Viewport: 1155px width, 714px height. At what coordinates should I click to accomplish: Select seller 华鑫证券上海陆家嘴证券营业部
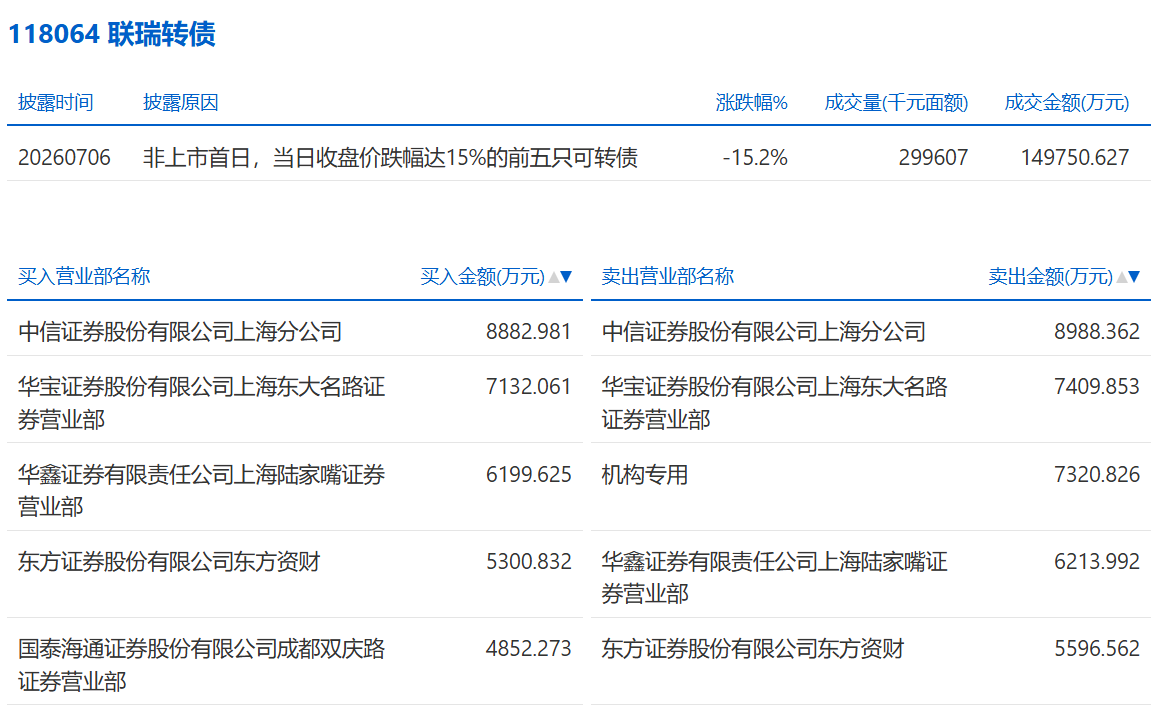coord(774,578)
